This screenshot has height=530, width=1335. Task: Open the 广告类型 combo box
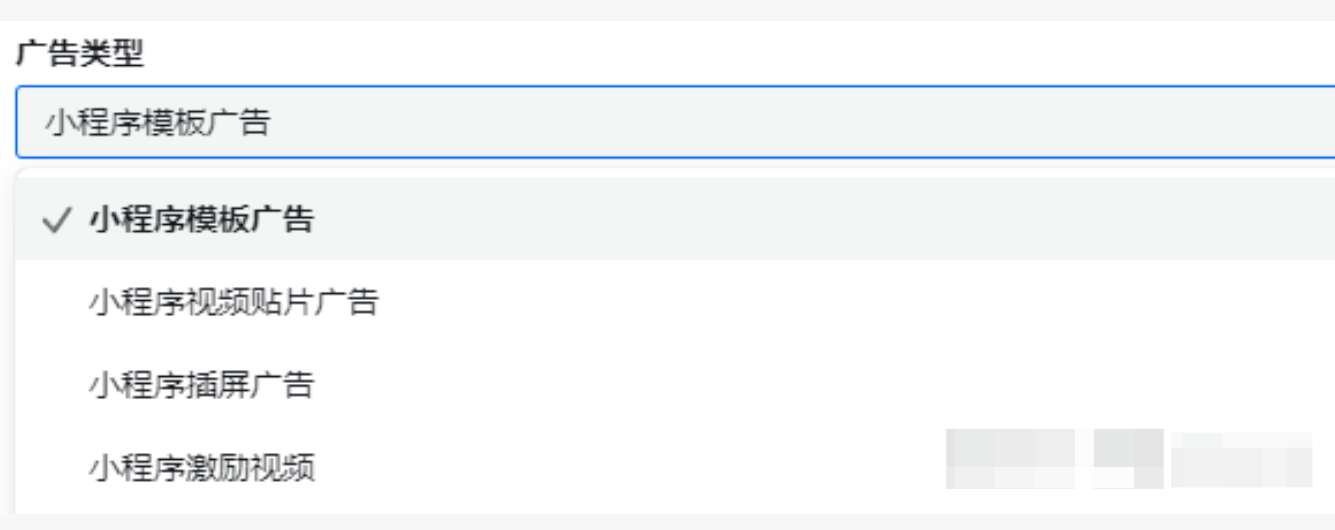point(675,123)
